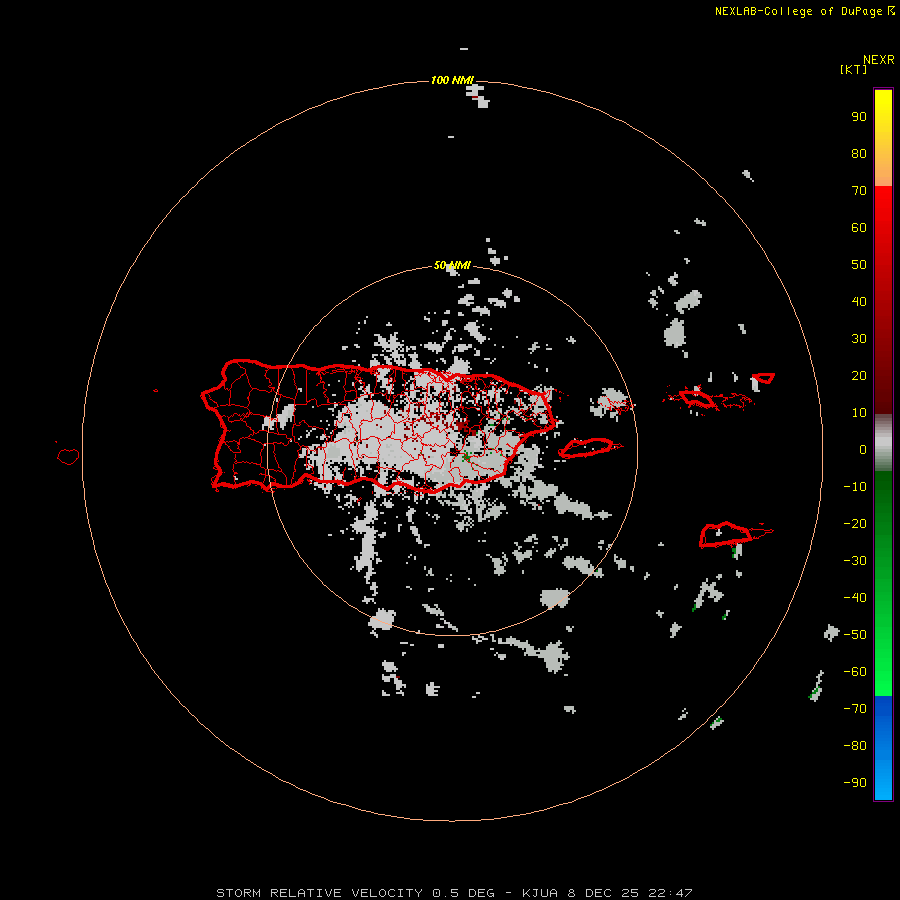
Task: Click the -30 value on velocity scale
Action: [x=855, y=561]
